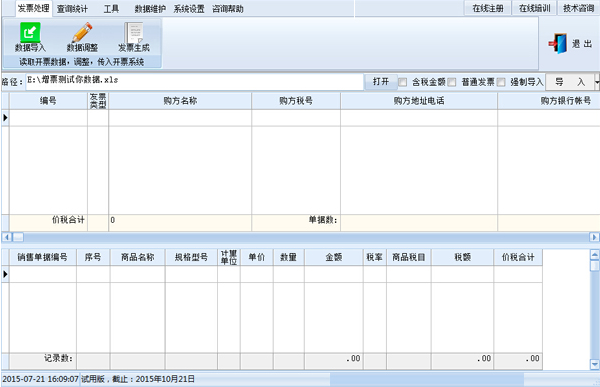Screen dimensions: 600x387
Task: Click down arrow of lower table scrollbar
Action: (x=595, y=364)
